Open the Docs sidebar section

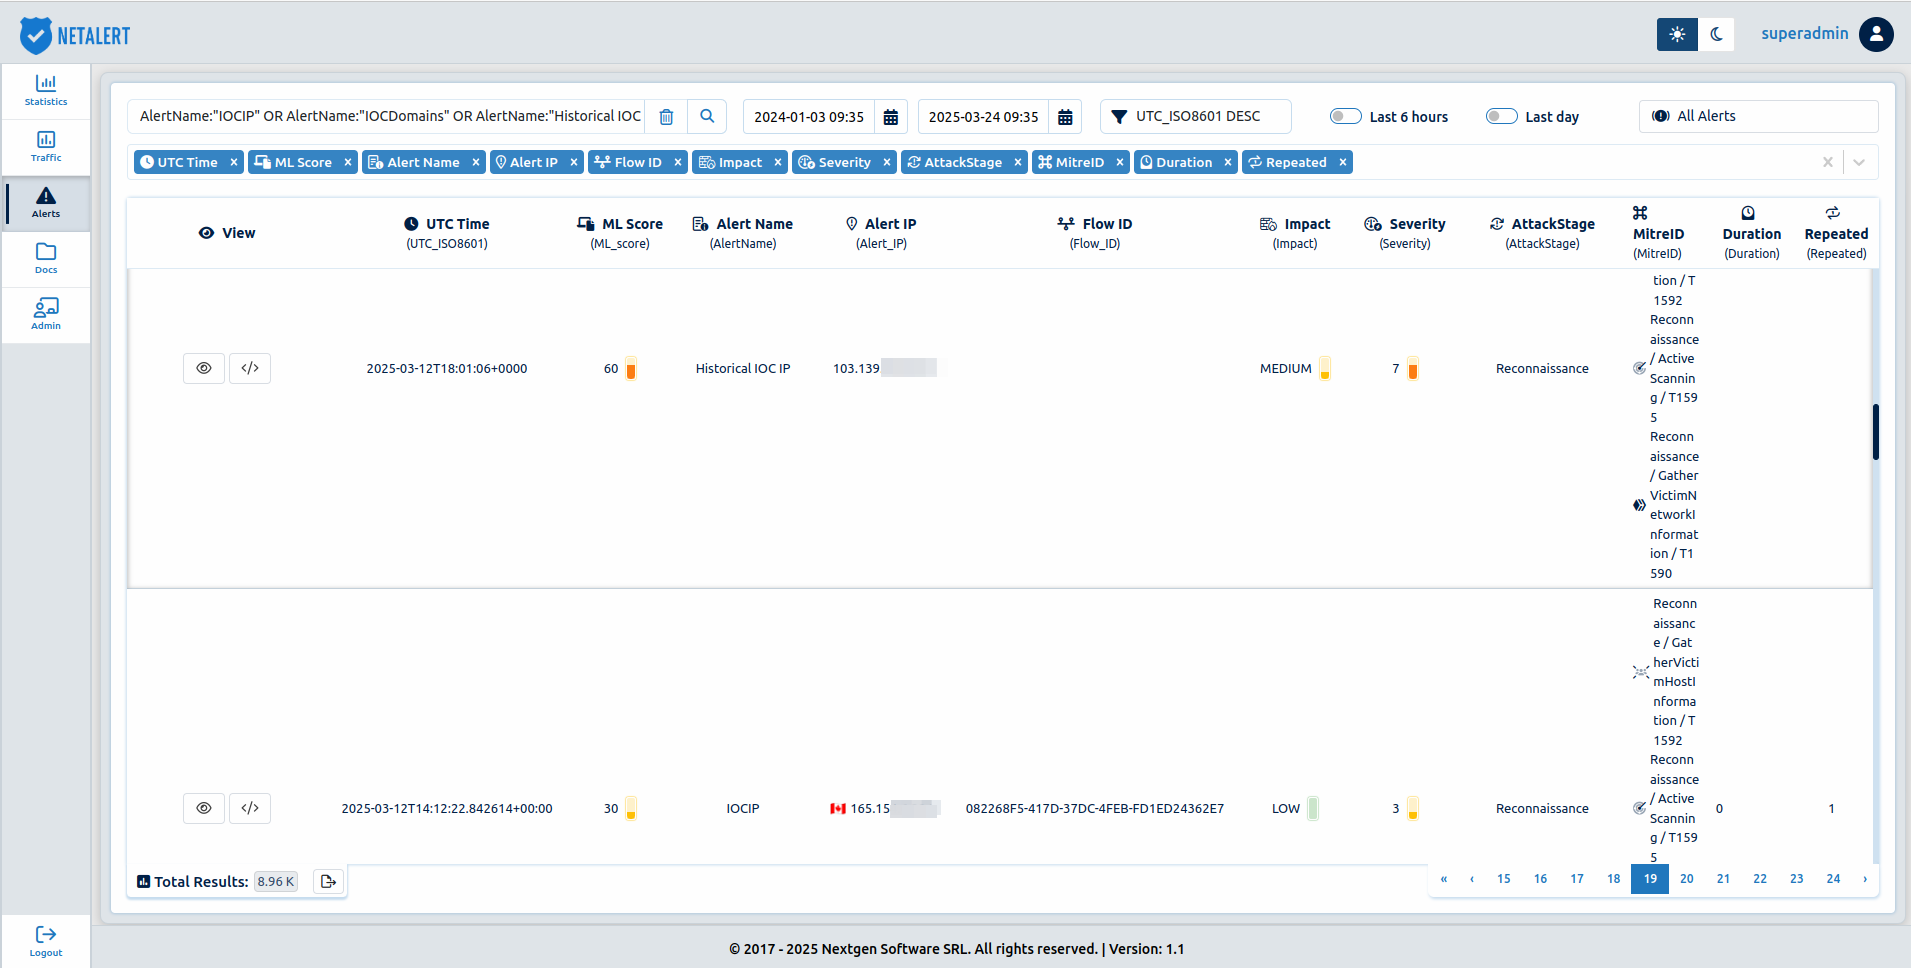46,259
